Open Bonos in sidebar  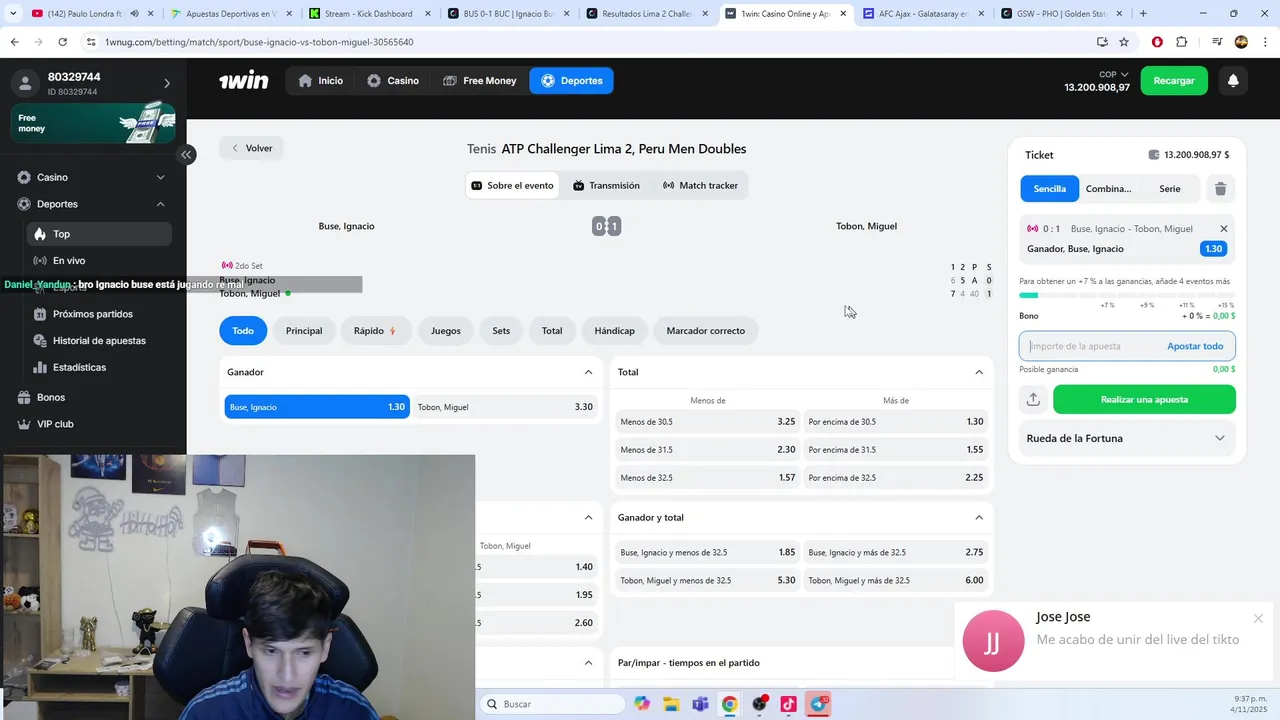pyautogui.click(x=51, y=397)
